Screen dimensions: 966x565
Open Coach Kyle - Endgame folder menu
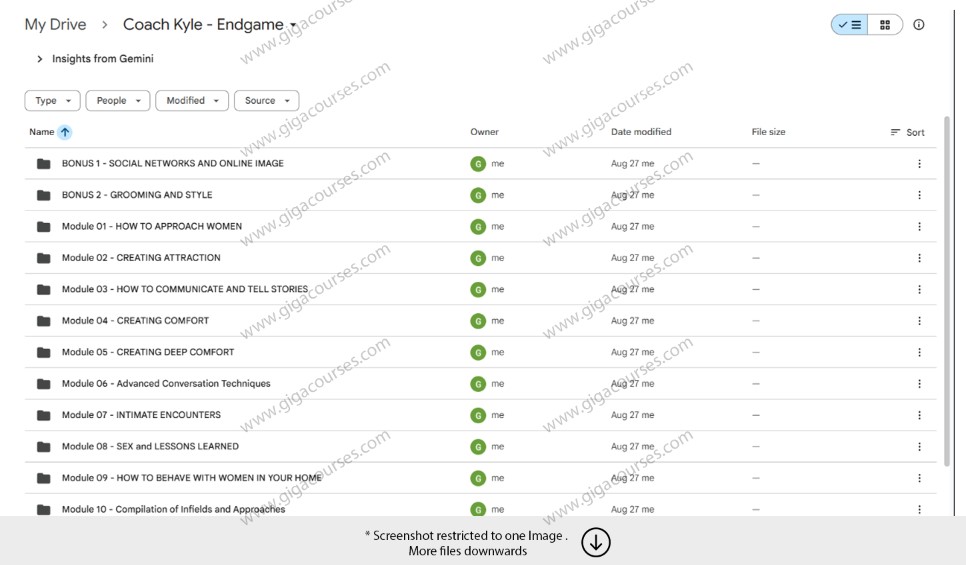click(210, 25)
